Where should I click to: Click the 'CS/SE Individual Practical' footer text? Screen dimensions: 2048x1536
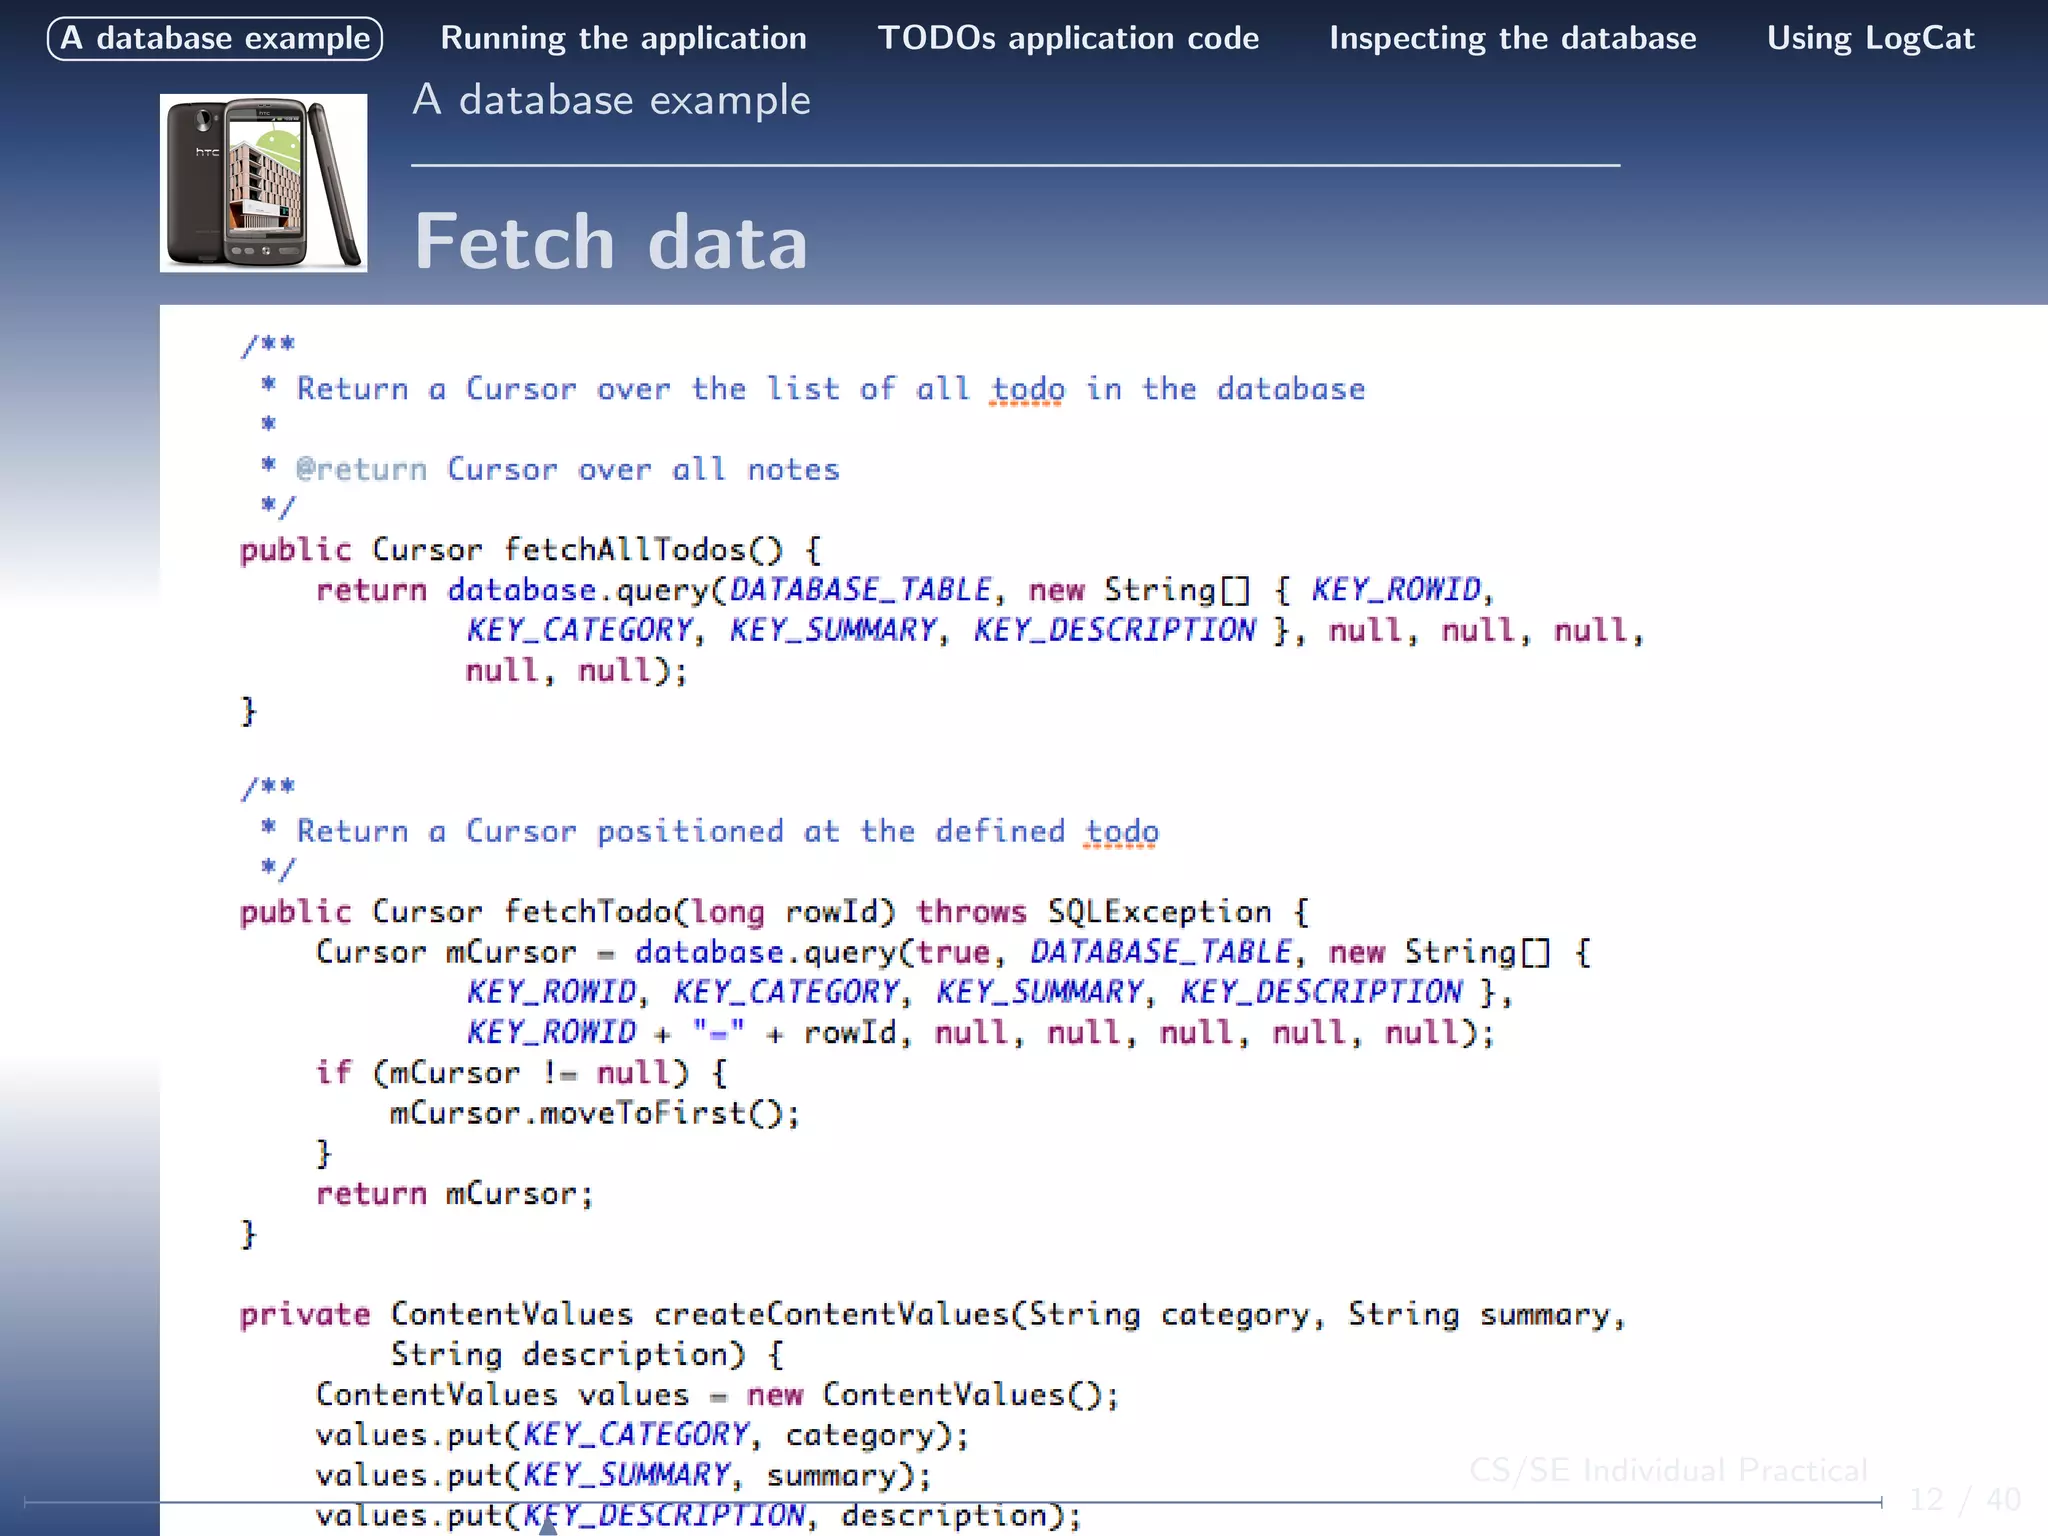[x=1668, y=1470]
